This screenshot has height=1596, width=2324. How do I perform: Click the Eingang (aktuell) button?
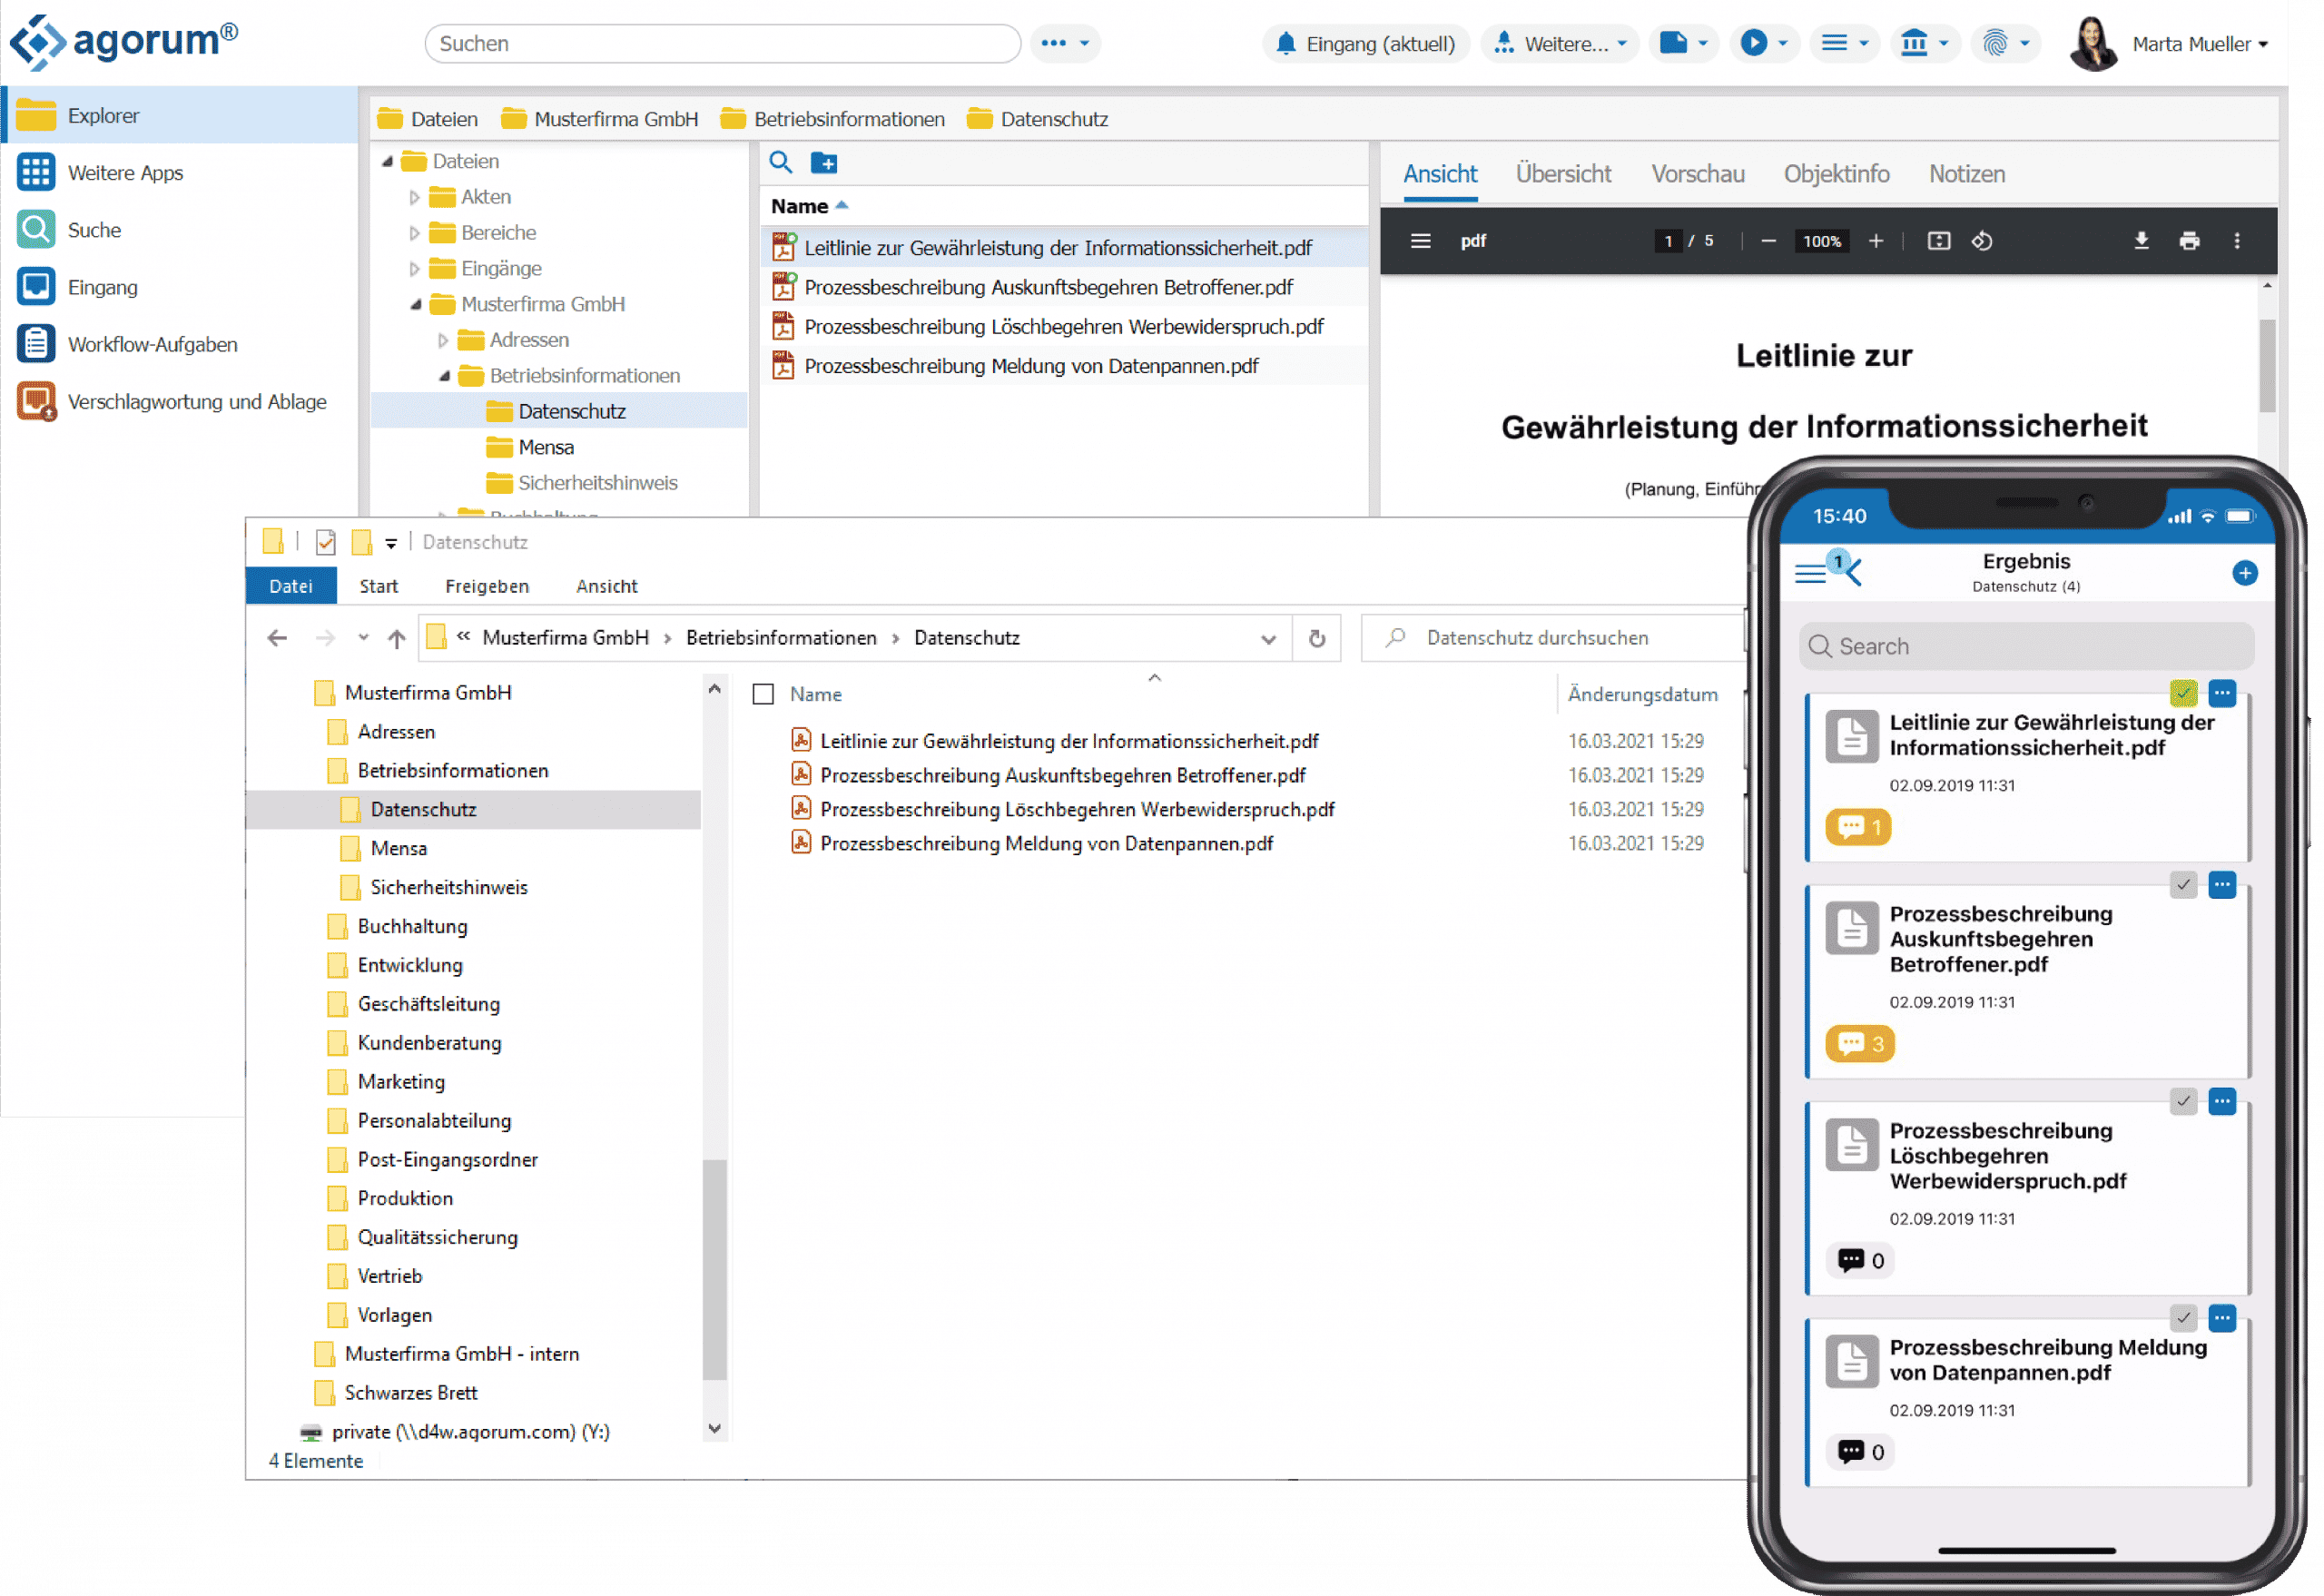tap(1366, 44)
